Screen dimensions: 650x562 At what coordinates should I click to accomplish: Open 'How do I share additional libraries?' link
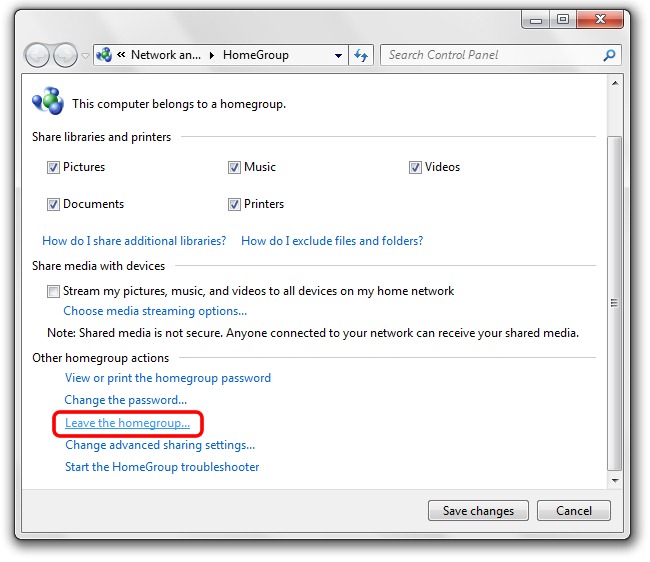tap(134, 241)
